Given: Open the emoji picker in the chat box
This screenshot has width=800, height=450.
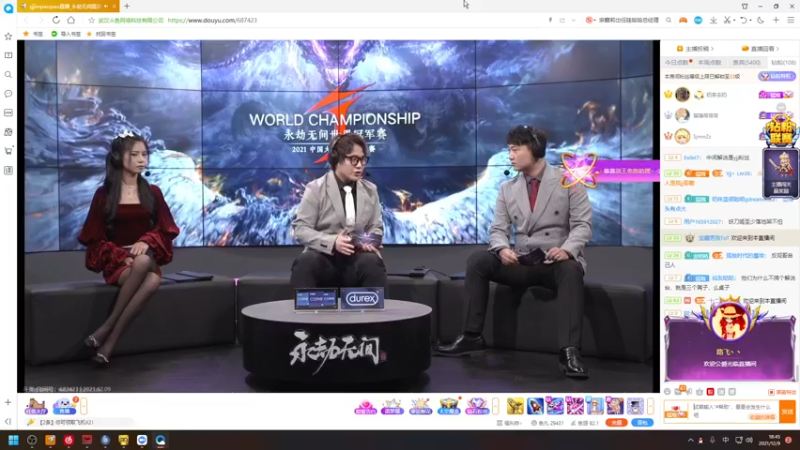Looking at the screenshot, I should (667, 391).
